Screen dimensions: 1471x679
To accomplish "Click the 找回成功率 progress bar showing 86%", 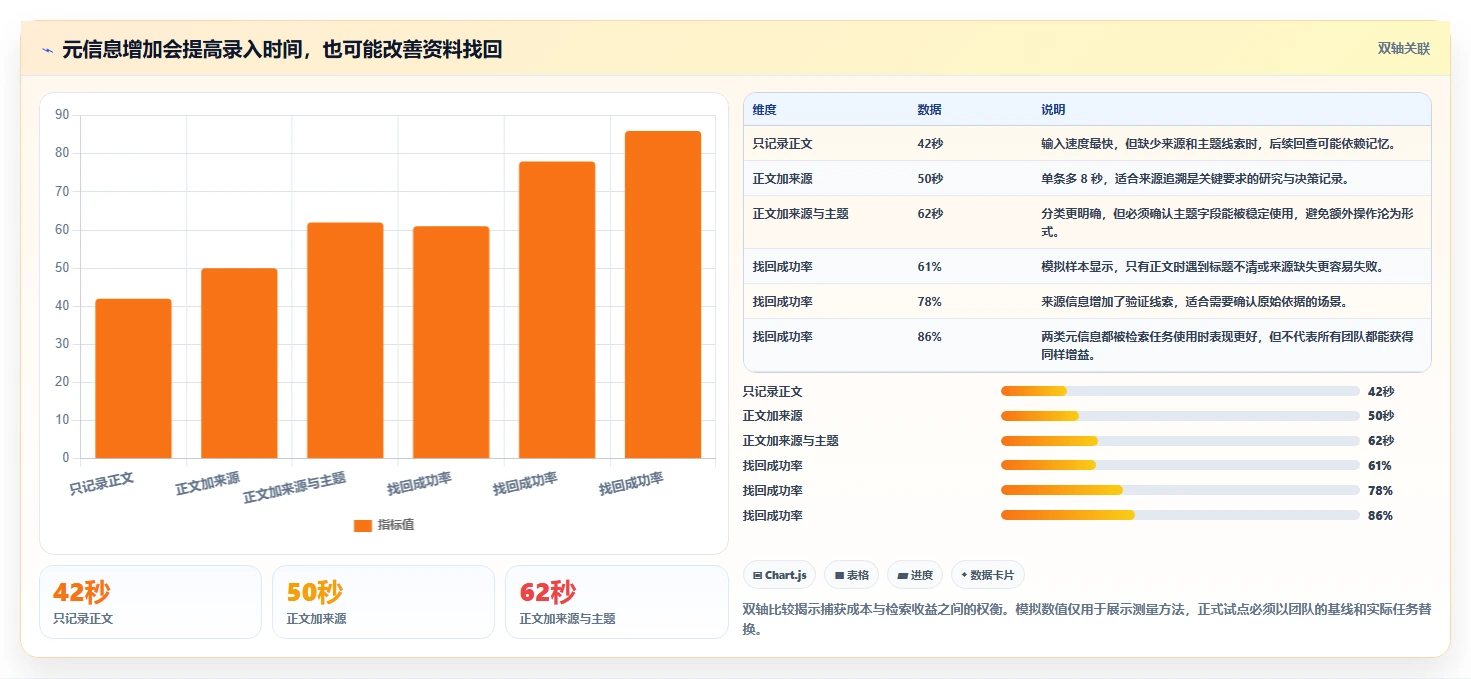I will click(x=1180, y=515).
